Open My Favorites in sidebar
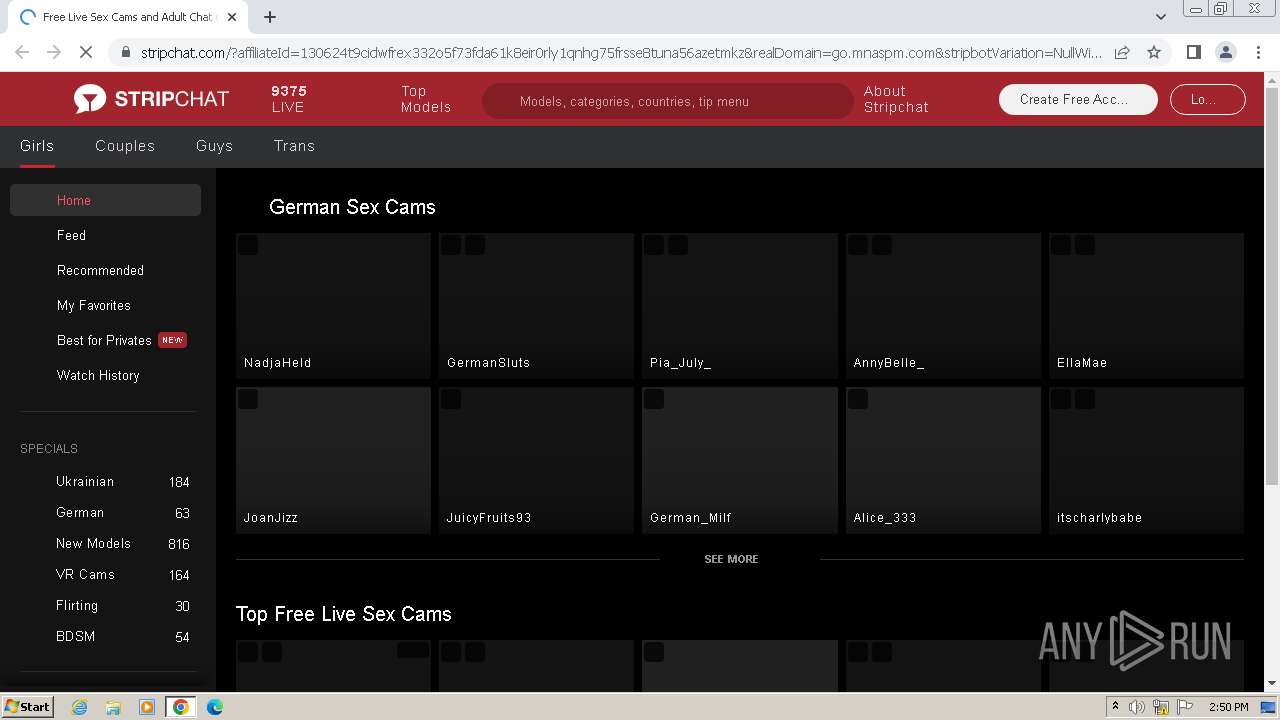1280x720 pixels. (105, 305)
